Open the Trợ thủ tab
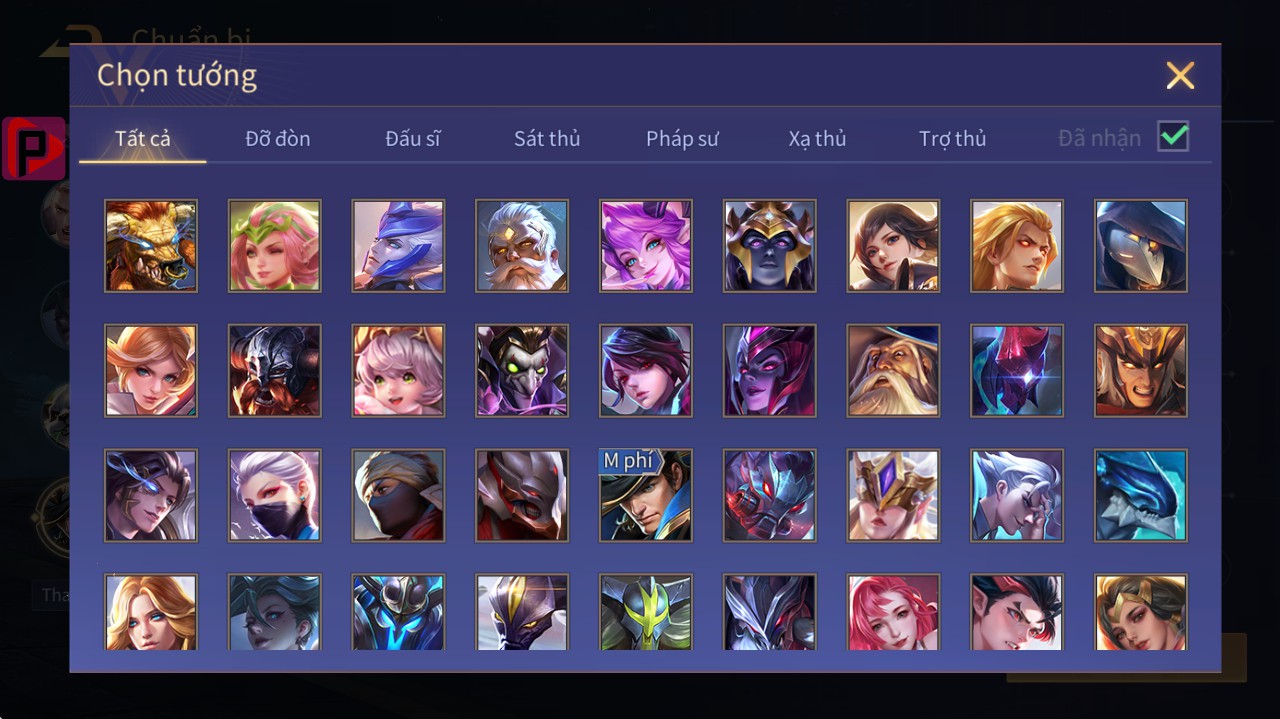 (x=953, y=138)
